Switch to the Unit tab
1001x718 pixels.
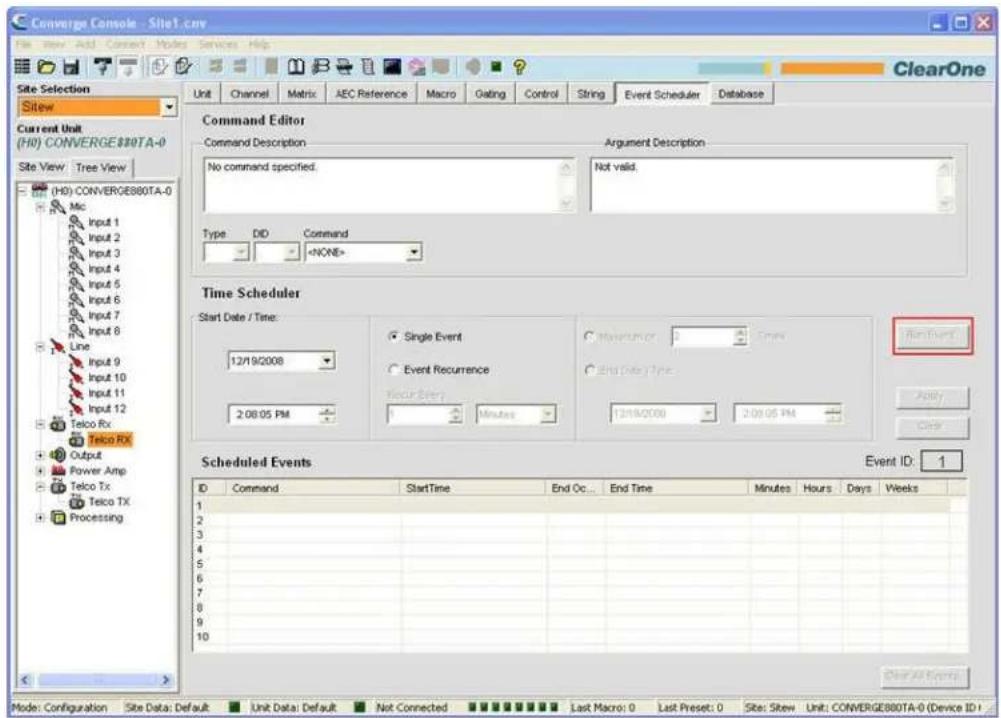coord(202,94)
